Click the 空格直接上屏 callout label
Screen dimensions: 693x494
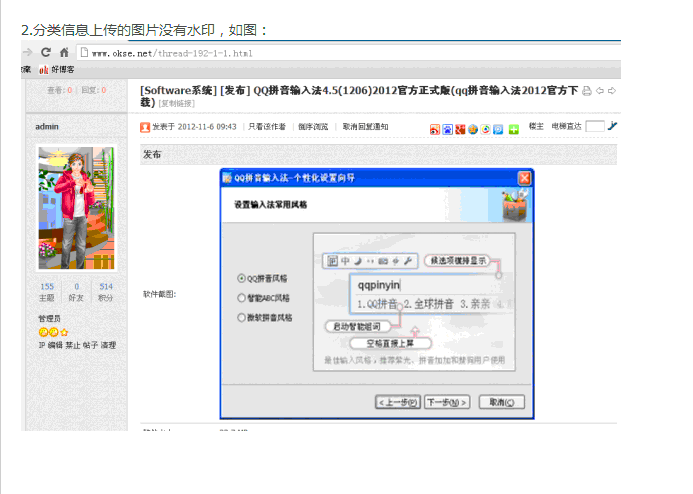coord(390,343)
